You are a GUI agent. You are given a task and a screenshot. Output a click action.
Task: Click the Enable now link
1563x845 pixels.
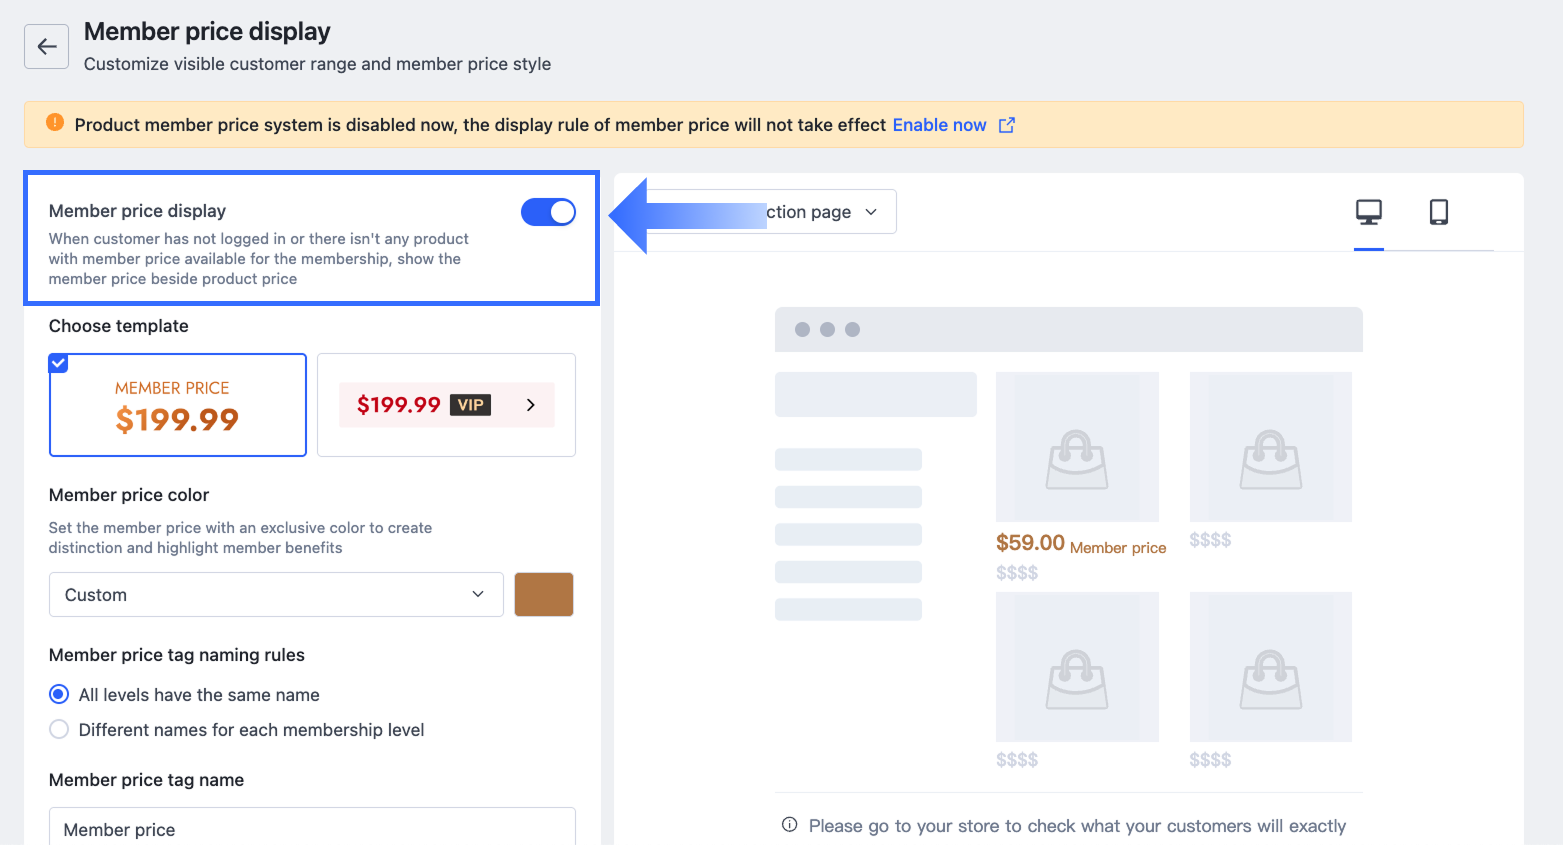(x=939, y=125)
